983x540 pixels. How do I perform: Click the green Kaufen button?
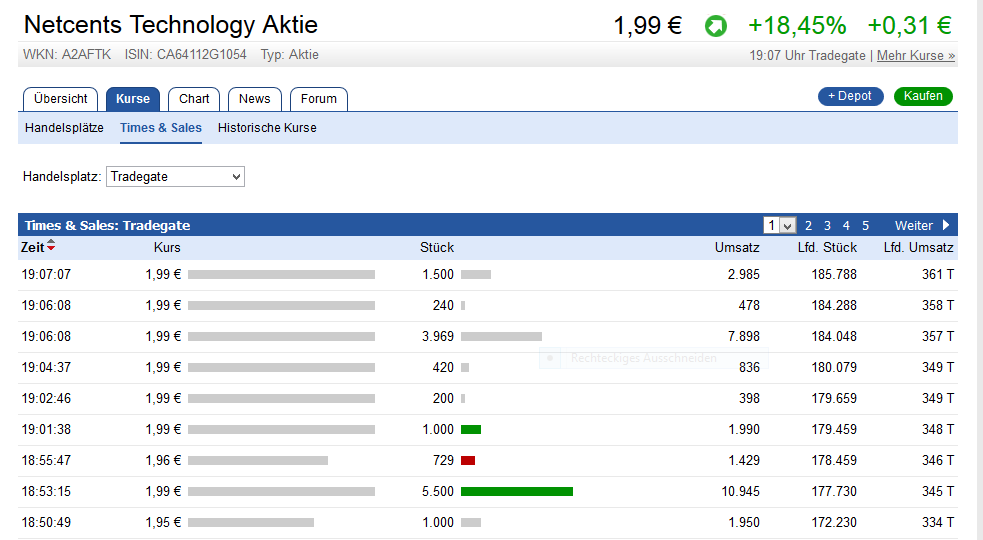click(923, 96)
